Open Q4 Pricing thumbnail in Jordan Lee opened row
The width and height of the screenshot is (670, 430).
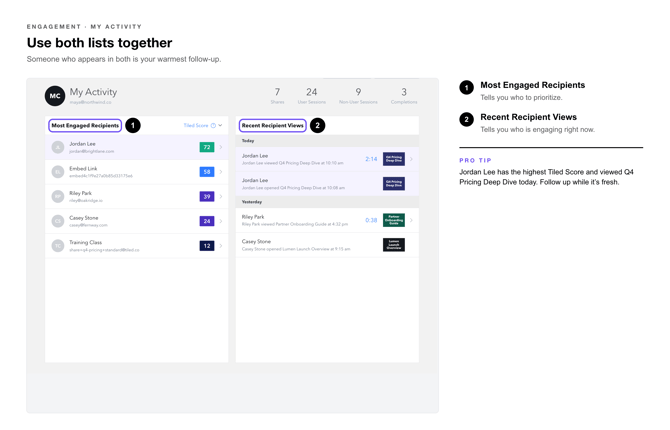coord(394,184)
